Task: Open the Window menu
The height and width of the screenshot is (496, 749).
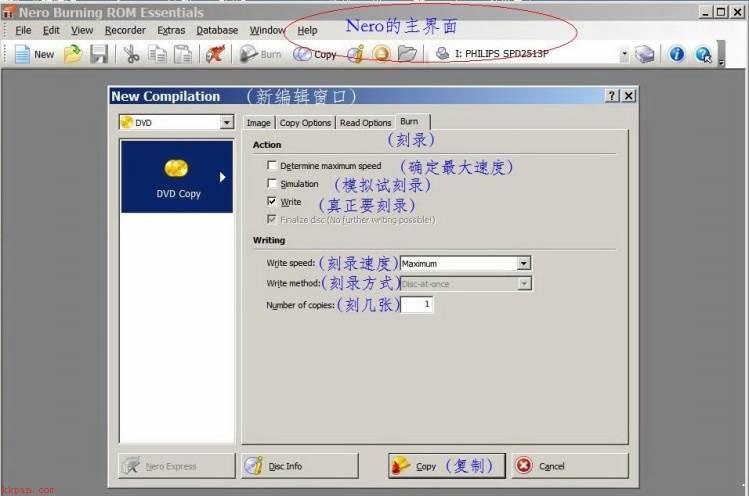Action: click(x=267, y=31)
